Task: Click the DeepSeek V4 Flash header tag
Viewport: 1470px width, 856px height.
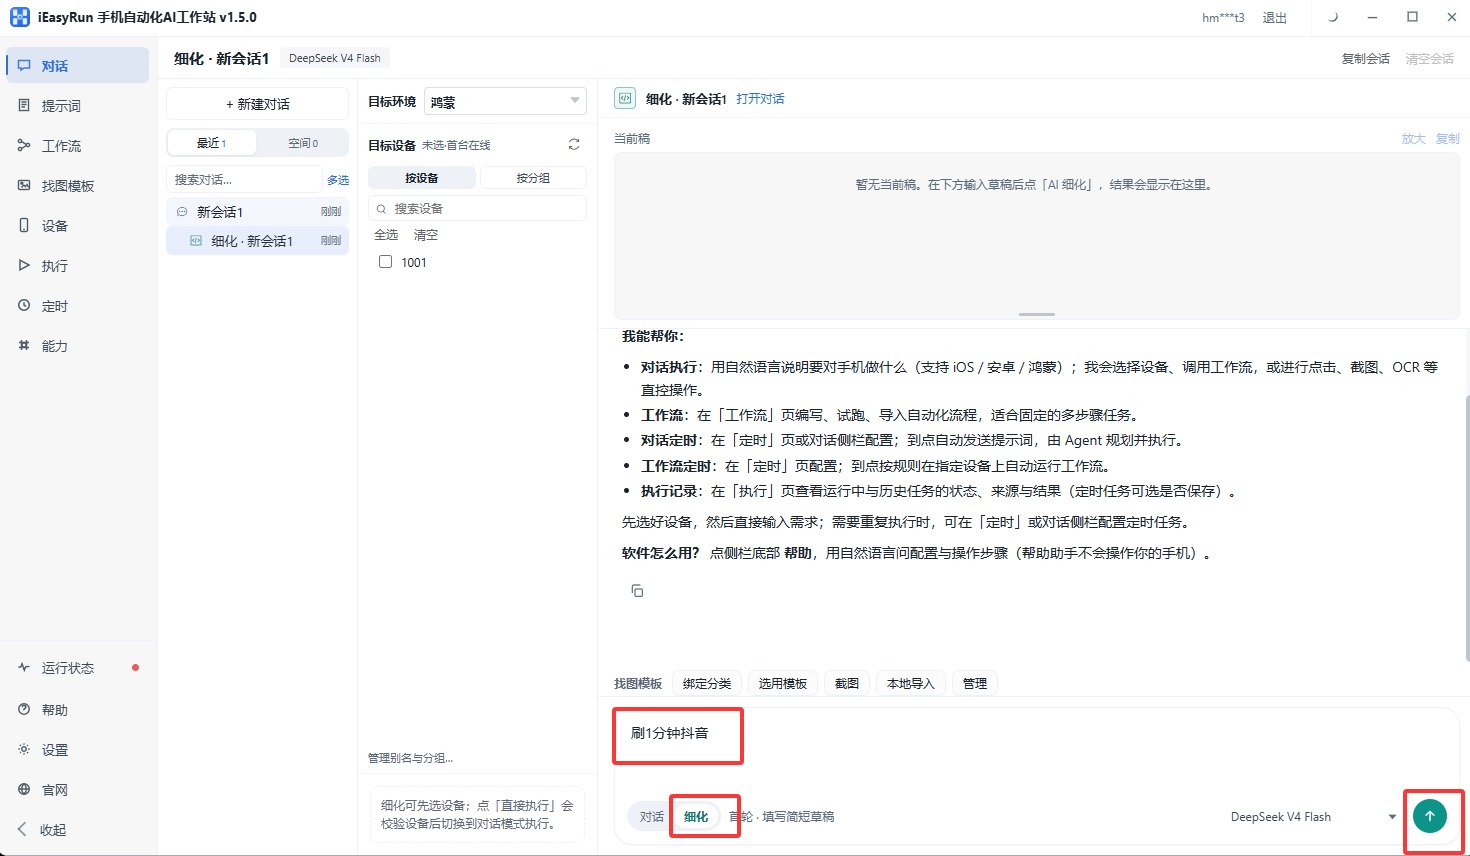Action: click(x=335, y=58)
